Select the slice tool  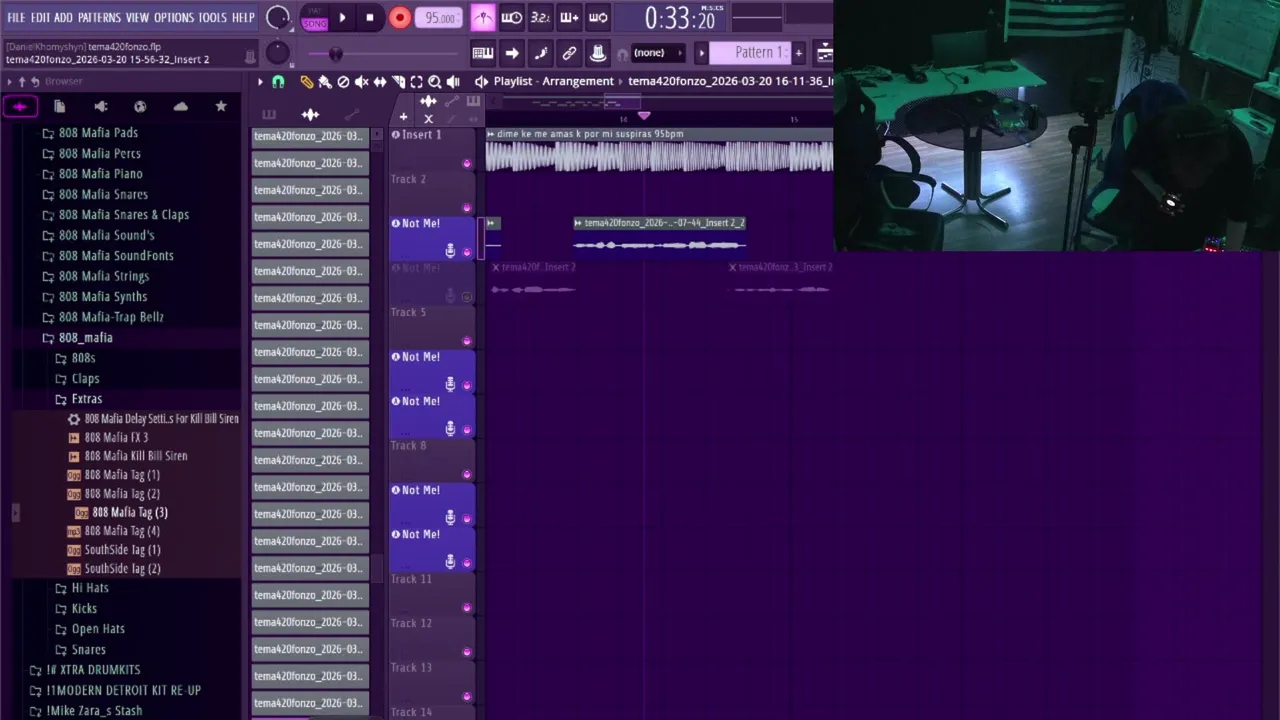[x=398, y=82]
